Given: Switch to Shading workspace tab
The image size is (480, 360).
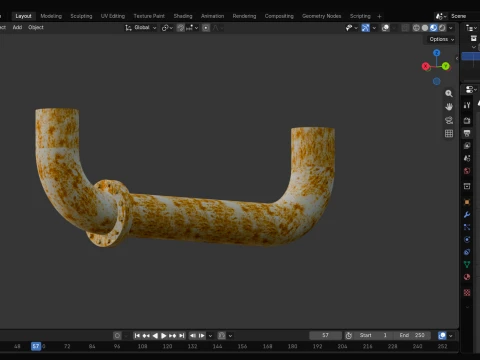Looking at the screenshot, I should (x=183, y=16).
